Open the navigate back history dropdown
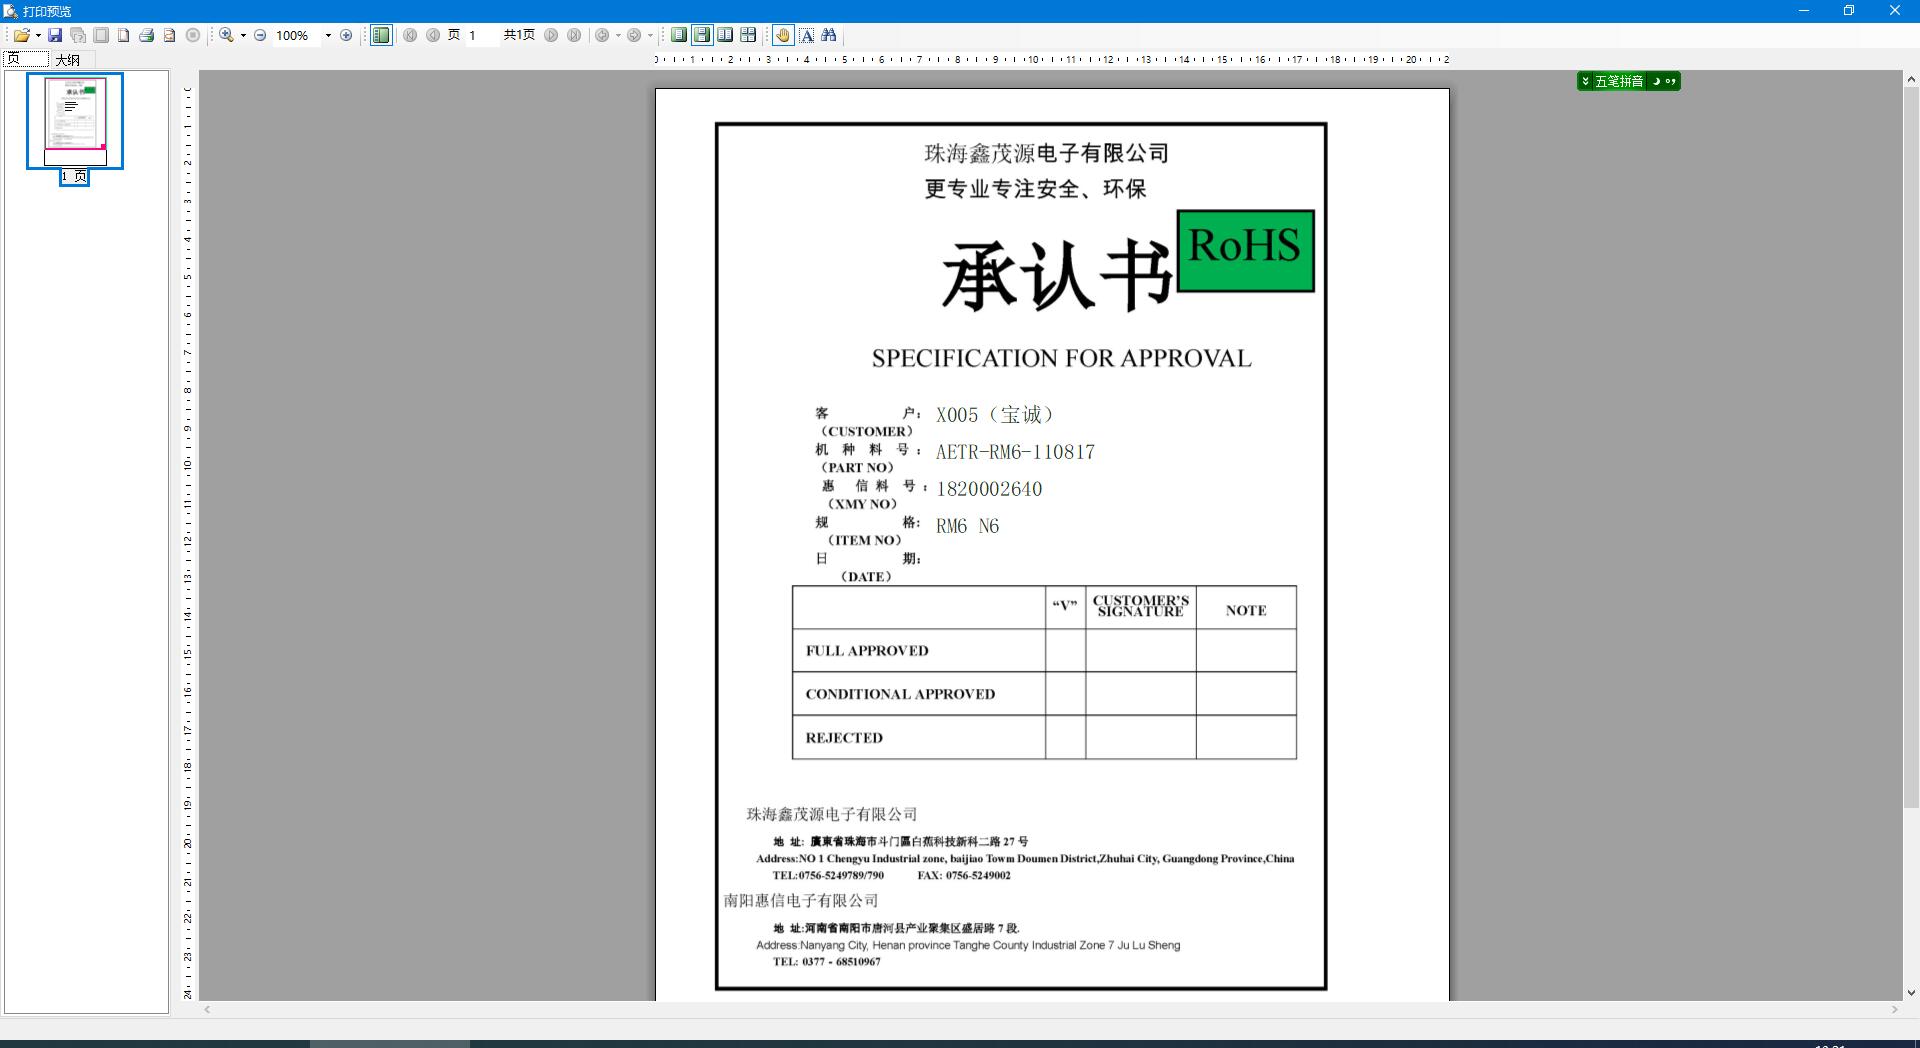This screenshot has width=1920, height=1048. (618, 36)
